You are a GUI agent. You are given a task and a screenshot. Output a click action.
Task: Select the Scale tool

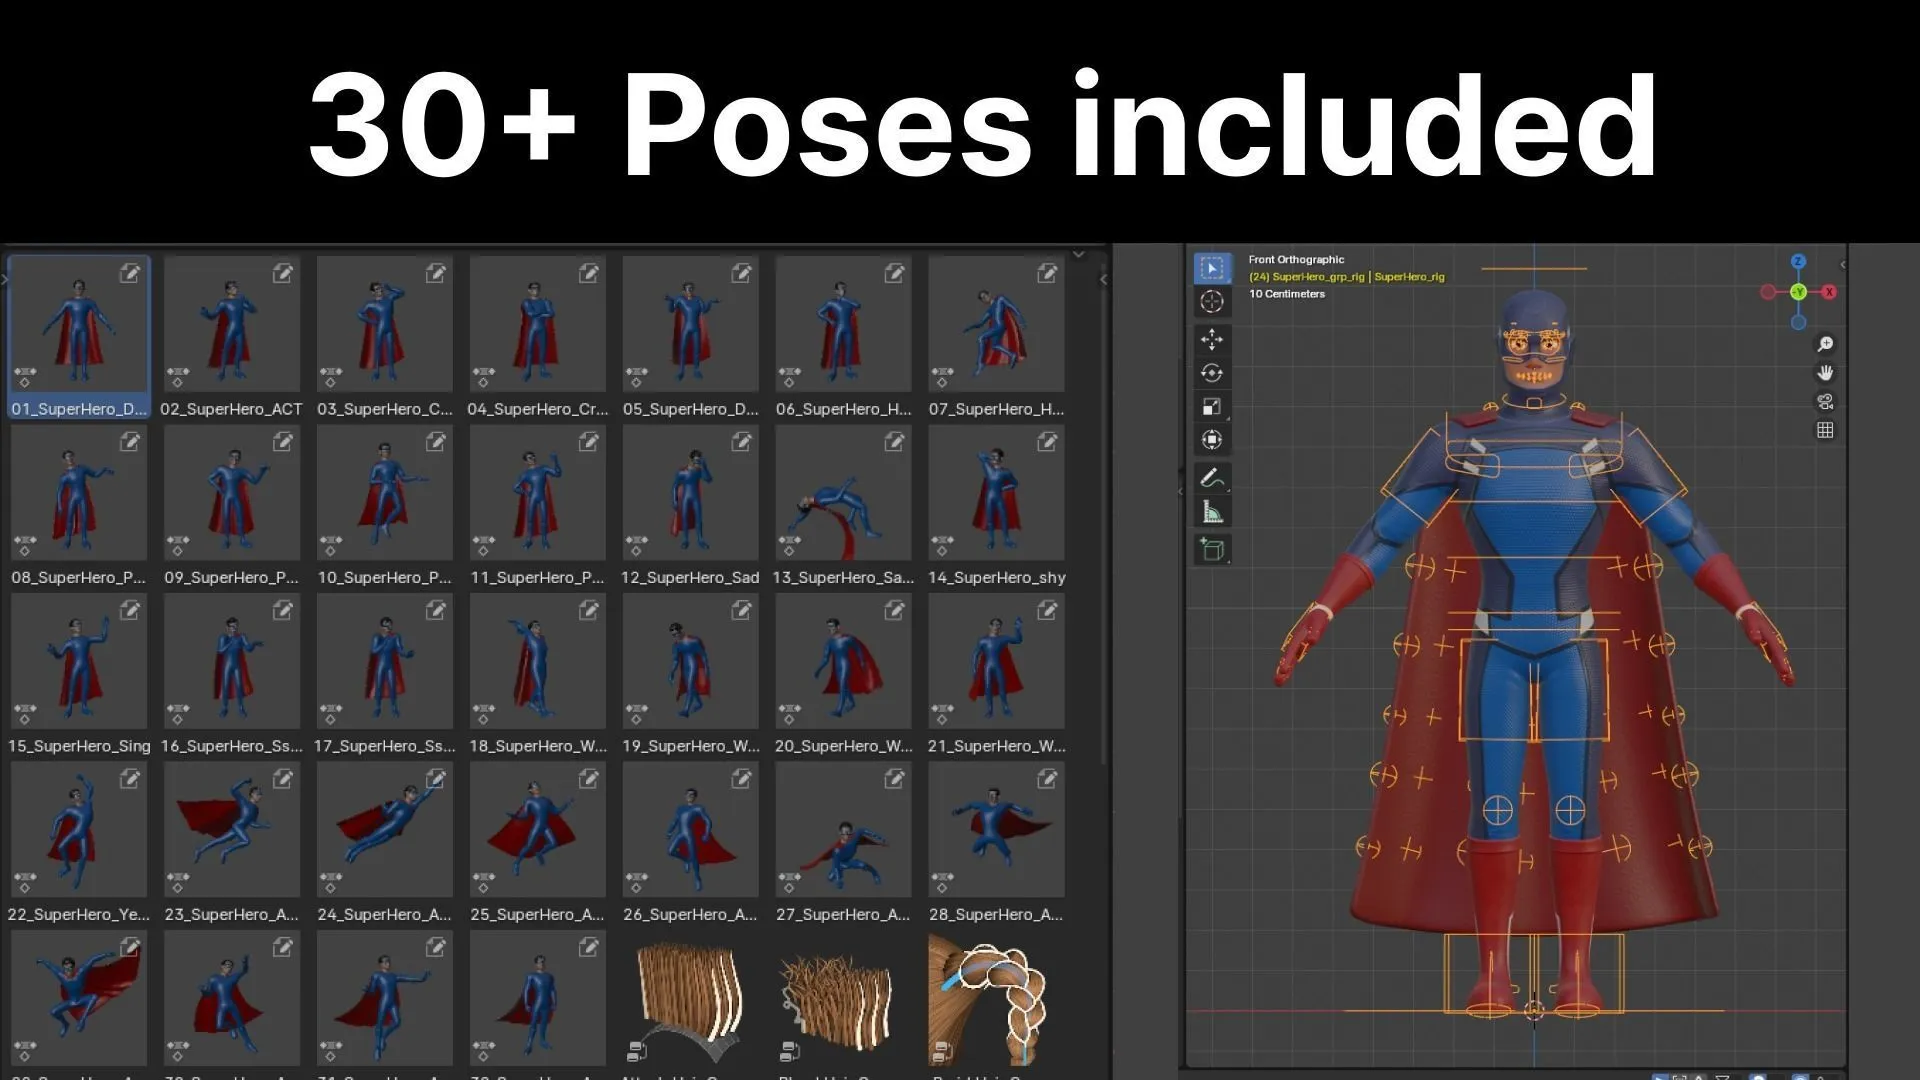click(1213, 406)
